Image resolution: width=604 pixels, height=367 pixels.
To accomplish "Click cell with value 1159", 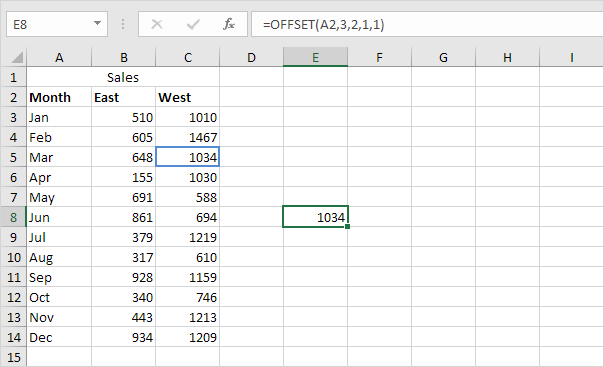I will click(188, 278).
